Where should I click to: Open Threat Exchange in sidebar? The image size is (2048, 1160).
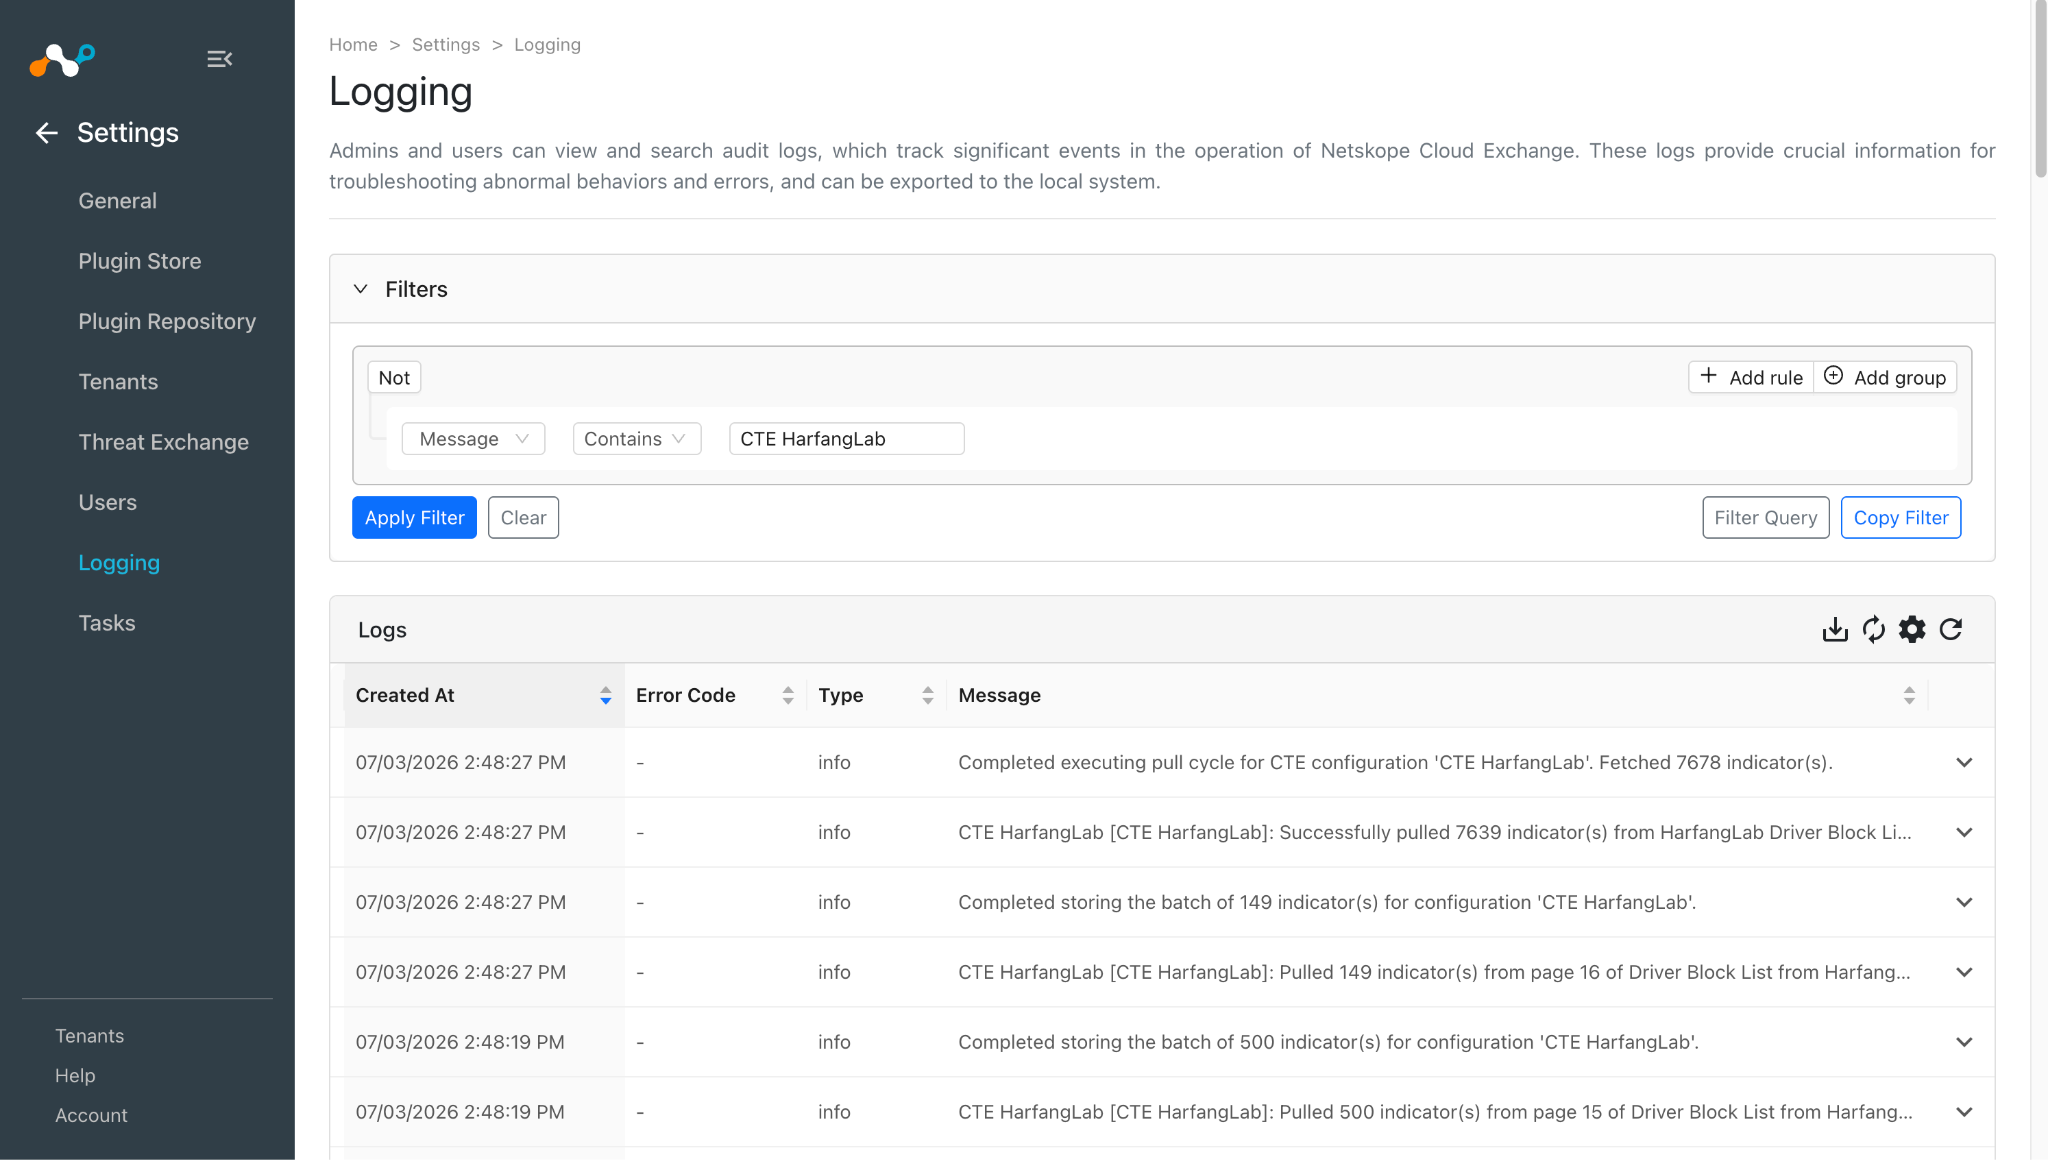coord(164,442)
